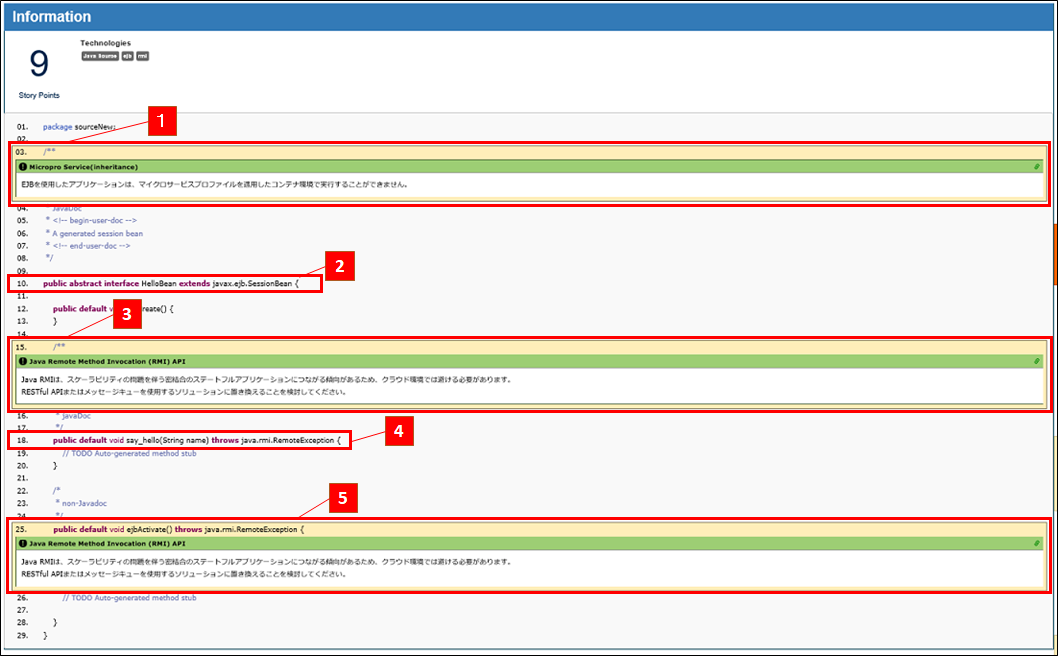Click the package sourceNeu statement on line 01

79,127
